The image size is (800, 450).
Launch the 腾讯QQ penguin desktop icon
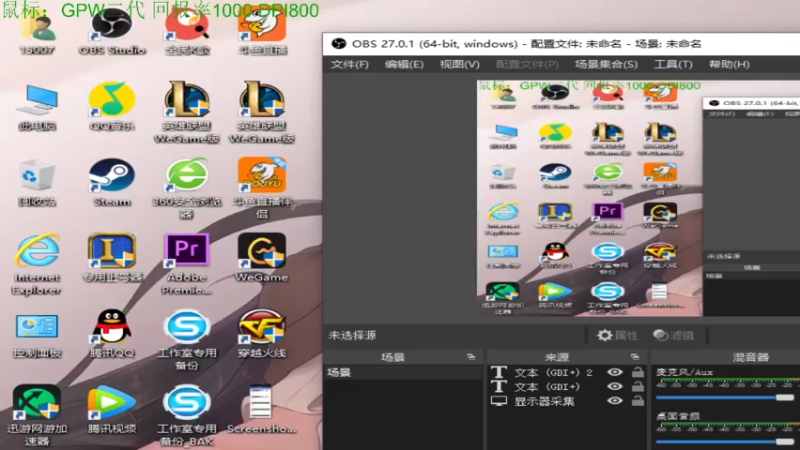coord(112,334)
